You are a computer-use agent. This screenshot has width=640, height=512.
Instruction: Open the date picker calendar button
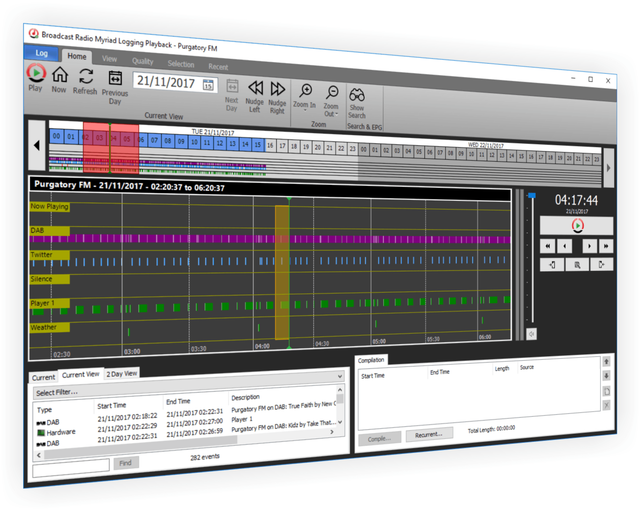[x=208, y=85]
